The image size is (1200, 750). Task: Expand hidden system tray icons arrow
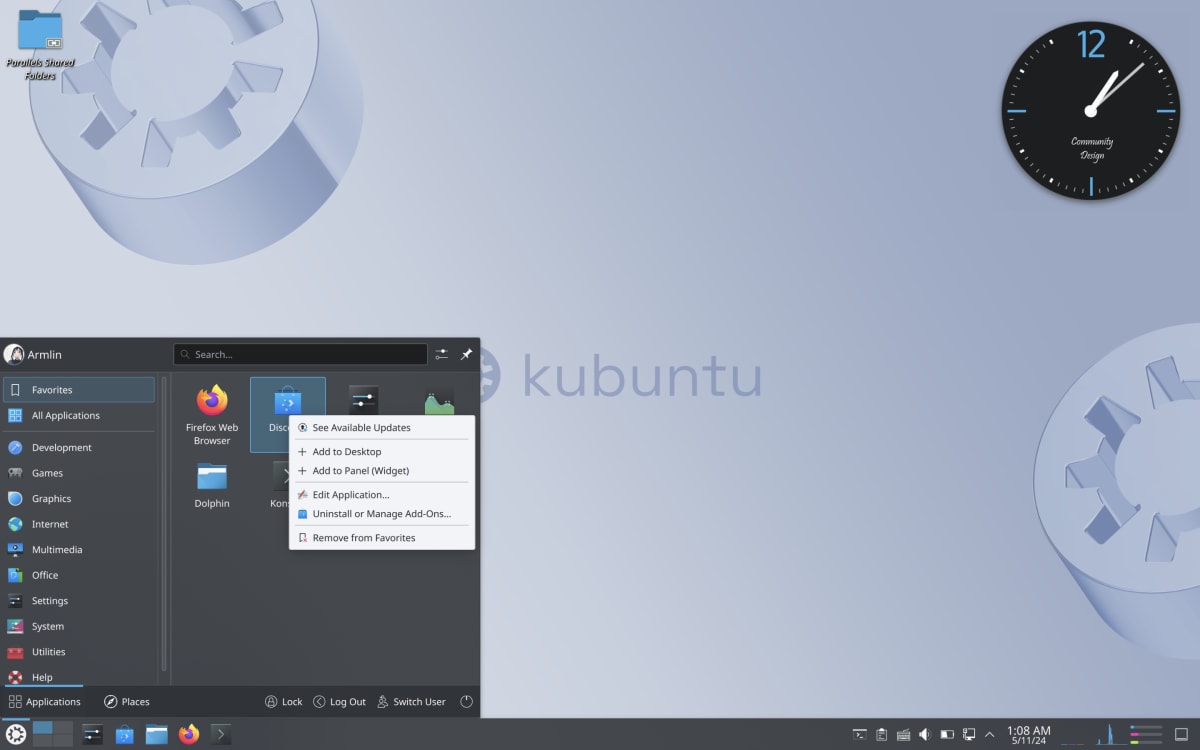990,735
